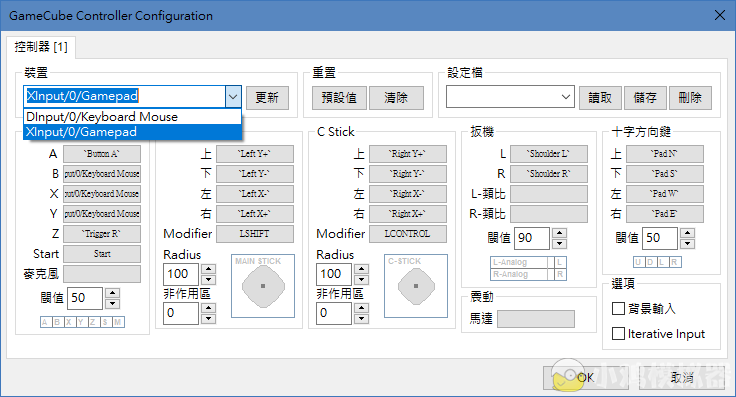Toggle the Iterative Input checkbox
The image size is (736, 397).
pyautogui.click(x=618, y=334)
